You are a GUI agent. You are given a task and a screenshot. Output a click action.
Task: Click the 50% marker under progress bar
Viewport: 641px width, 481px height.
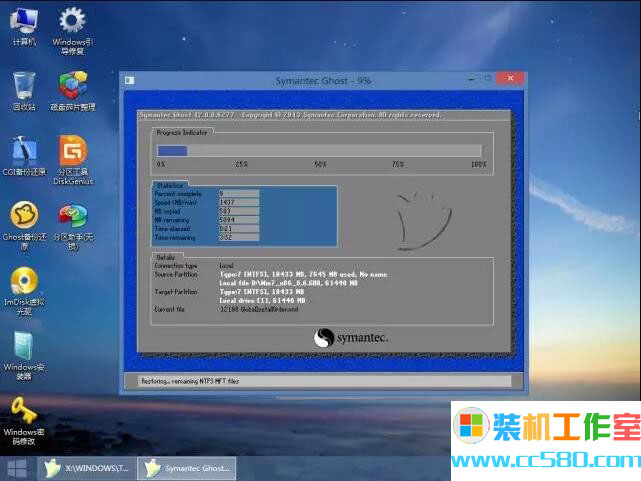click(320, 164)
